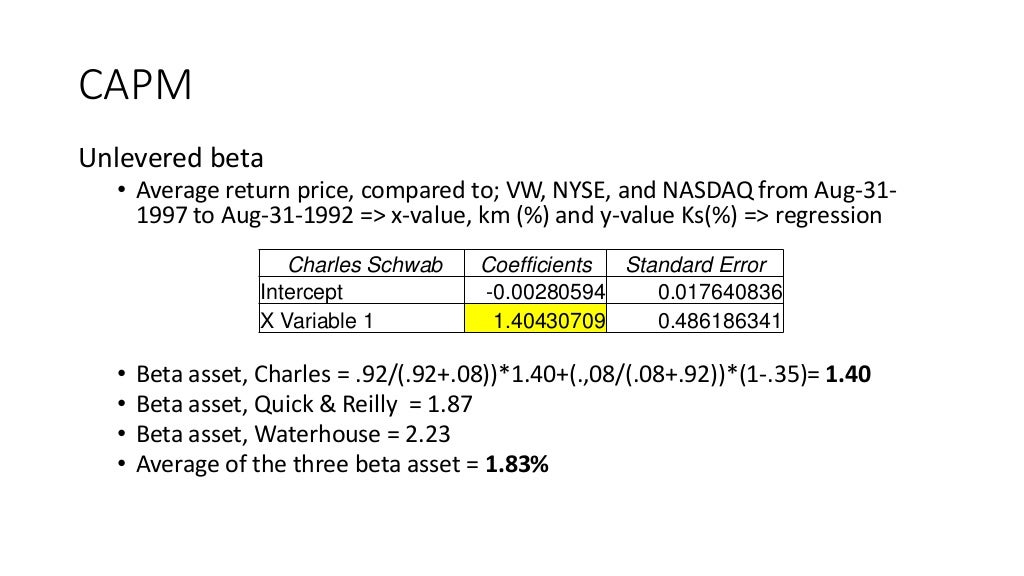Click the CAPM slide title
This screenshot has height=576, width=1024.
(x=135, y=85)
